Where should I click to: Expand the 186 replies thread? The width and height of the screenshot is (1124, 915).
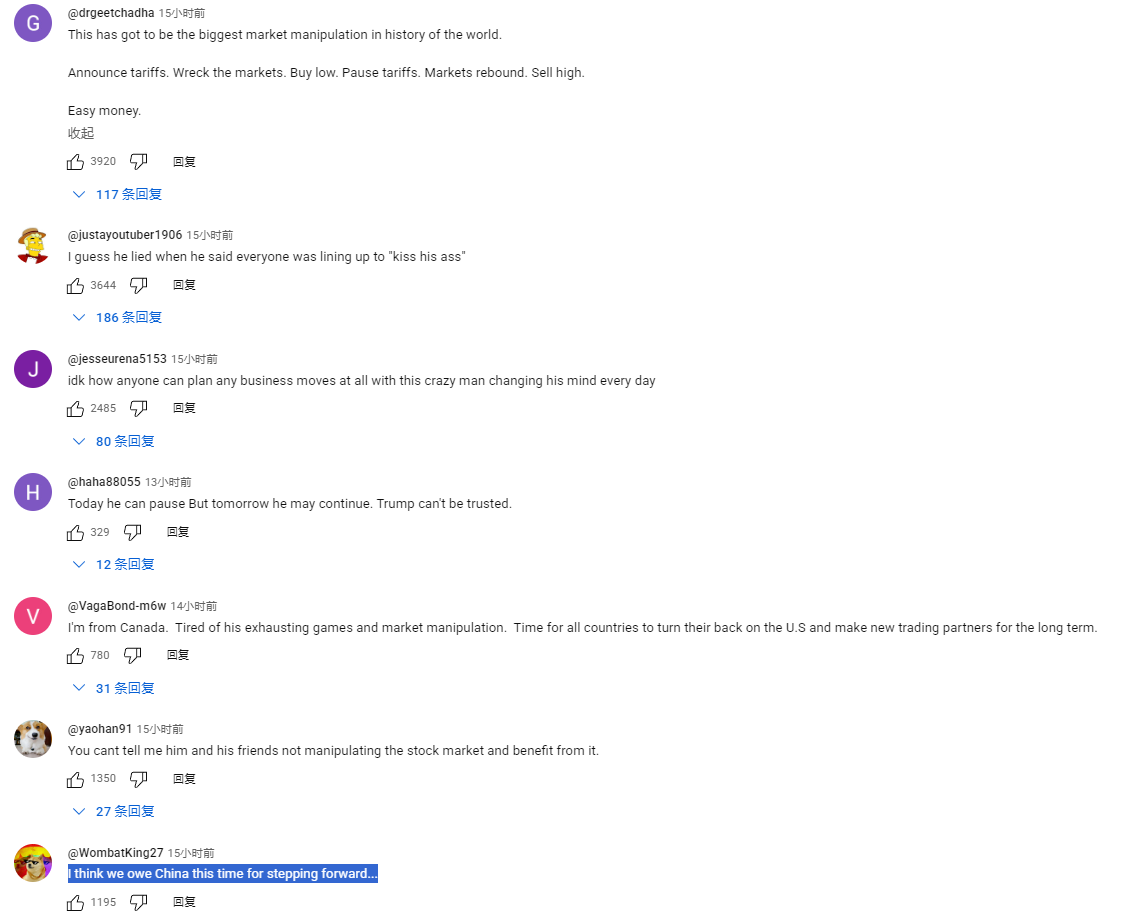pyautogui.click(x=118, y=318)
